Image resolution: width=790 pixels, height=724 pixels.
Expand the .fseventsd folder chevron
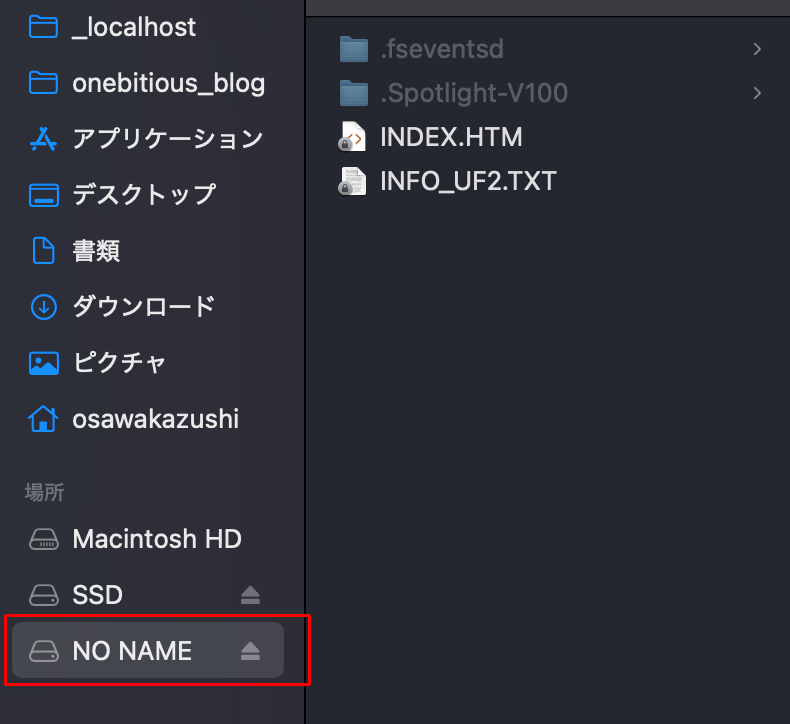pyautogui.click(x=757, y=49)
